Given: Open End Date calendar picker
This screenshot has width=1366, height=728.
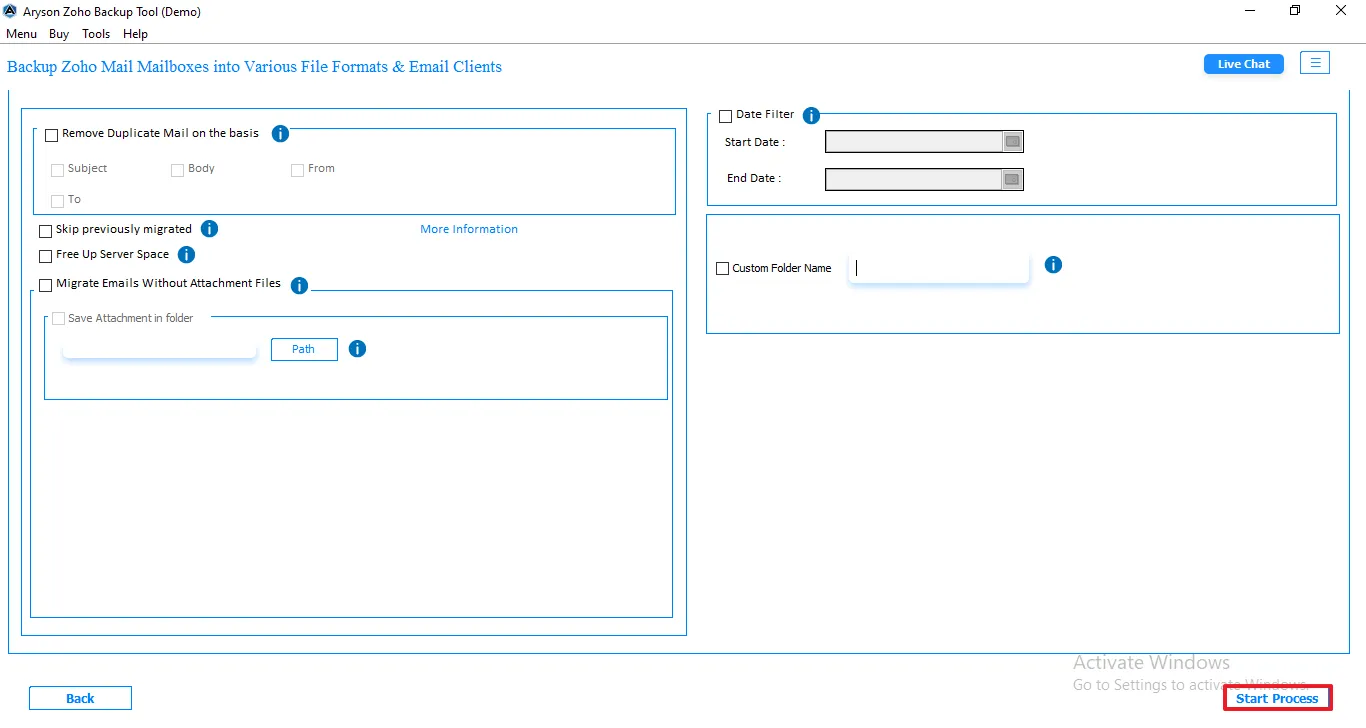Looking at the screenshot, I should (x=1012, y=179).
